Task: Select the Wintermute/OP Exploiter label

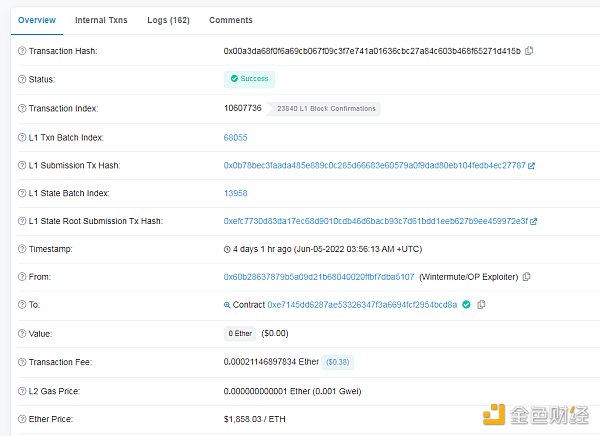Action: (469, 277)
